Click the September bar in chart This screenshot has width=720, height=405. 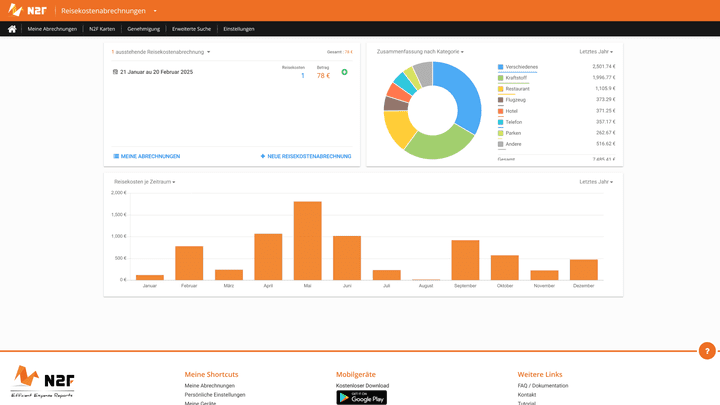[465, 260]
